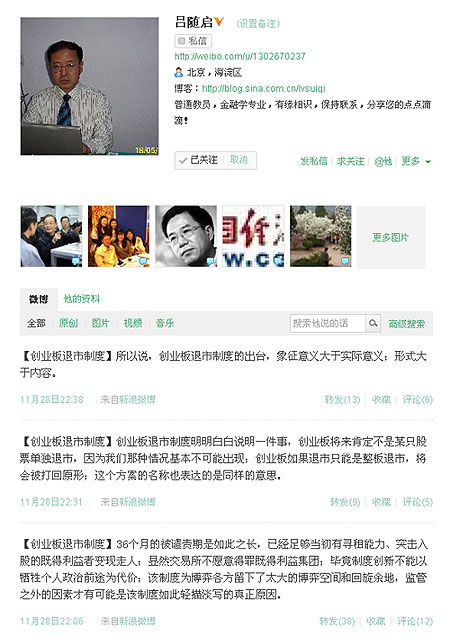Open 高级搜索 advanced search

coord(407,324)
